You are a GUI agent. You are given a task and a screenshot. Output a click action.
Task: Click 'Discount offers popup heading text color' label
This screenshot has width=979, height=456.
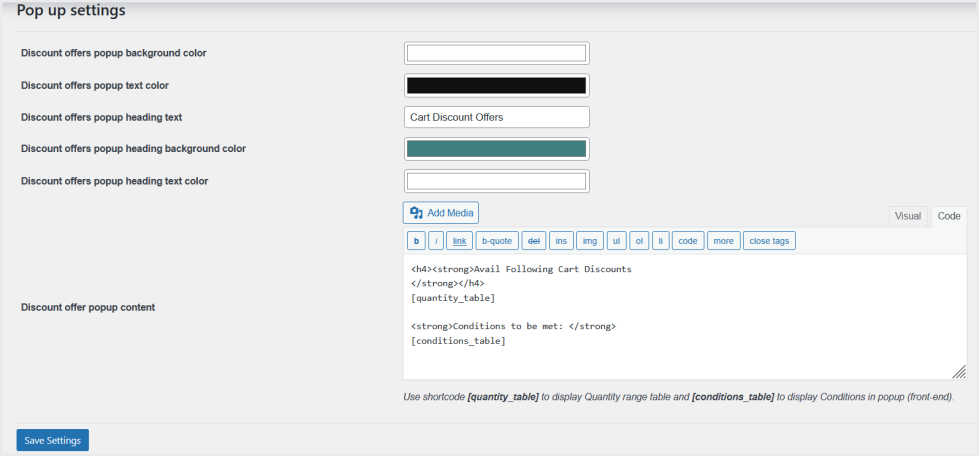[x=114, y=181]
